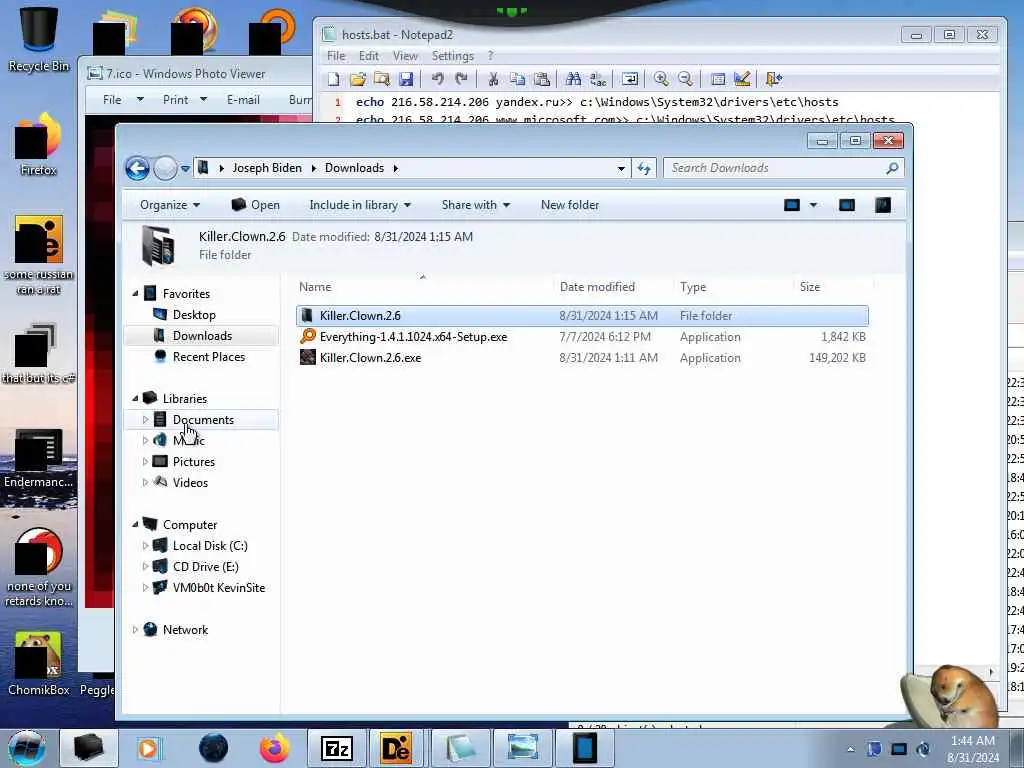Image resolution: width=1024 pixels, height=768 pixels.
Task: Expand CD Drive (E:) node
Action: point(146,566)
